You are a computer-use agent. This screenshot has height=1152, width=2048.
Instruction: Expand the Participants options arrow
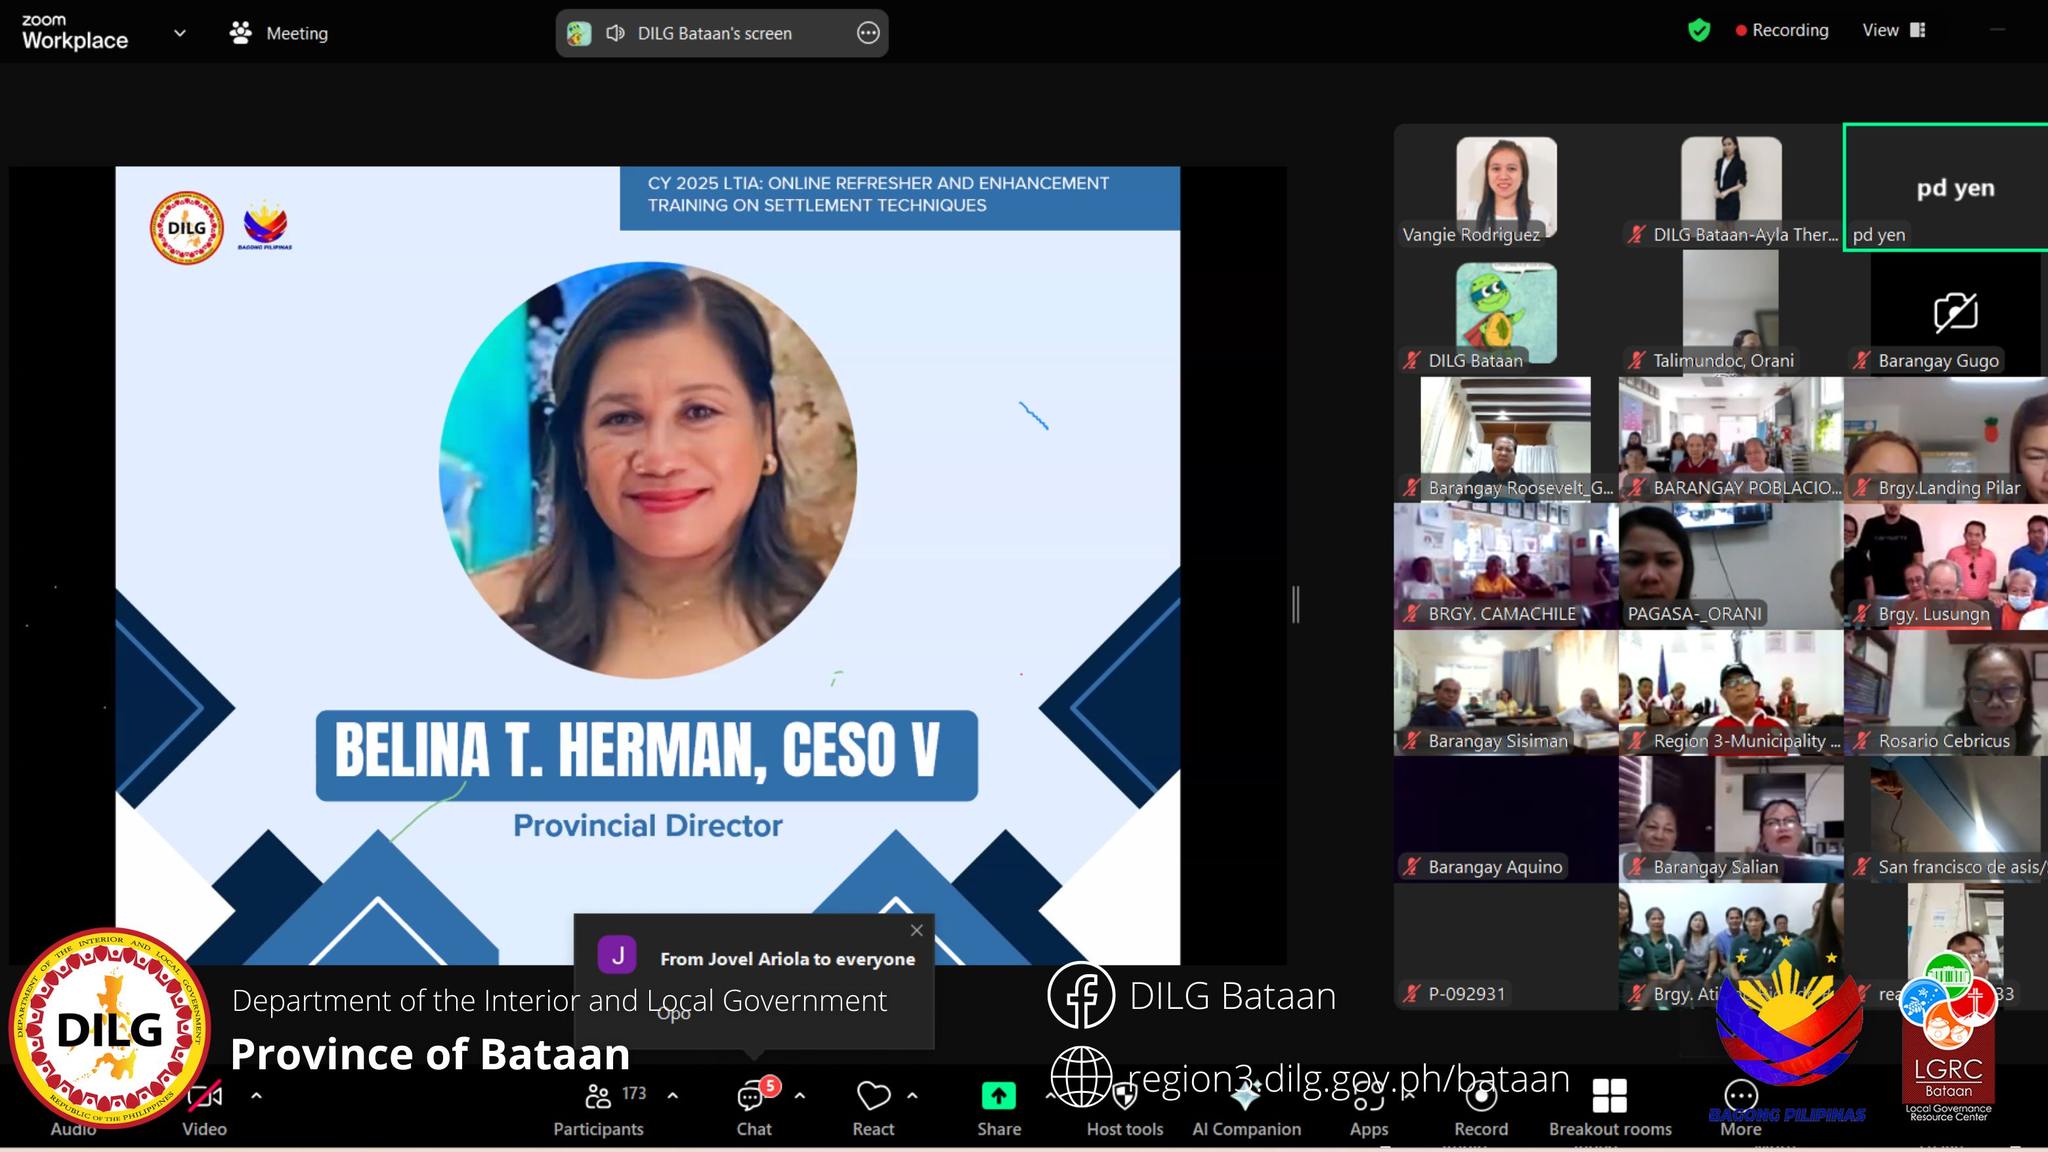[x=673, y=1096]
